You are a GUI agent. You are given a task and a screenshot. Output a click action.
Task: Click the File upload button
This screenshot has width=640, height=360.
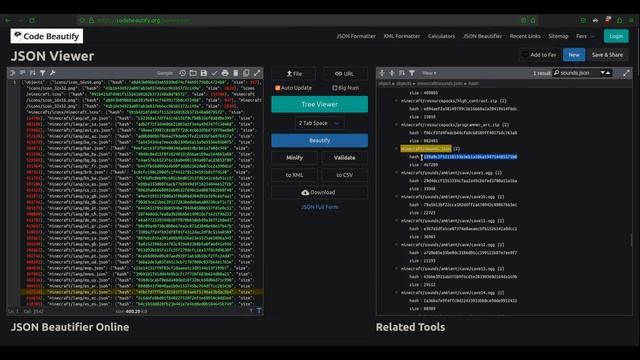point(294,73)
